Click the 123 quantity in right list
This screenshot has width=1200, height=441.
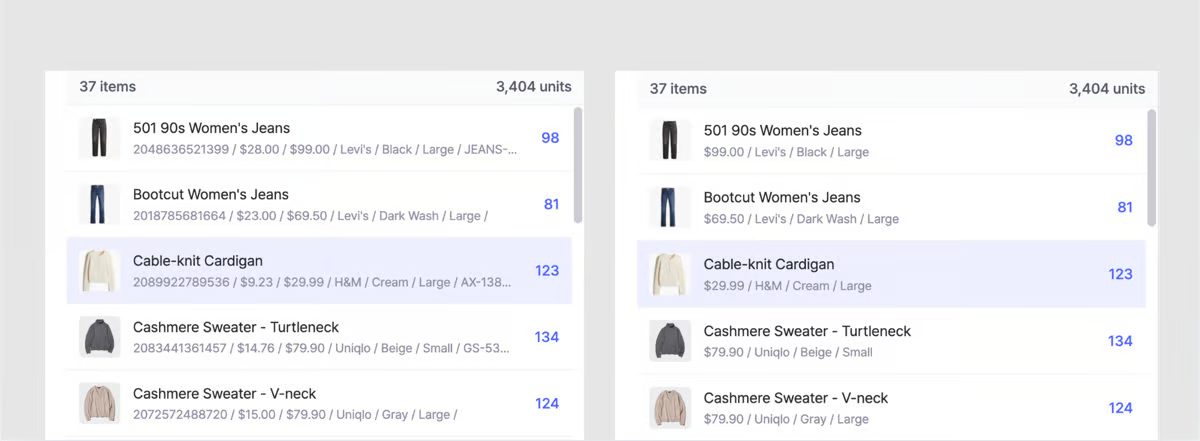click(x=1120, y=274)
